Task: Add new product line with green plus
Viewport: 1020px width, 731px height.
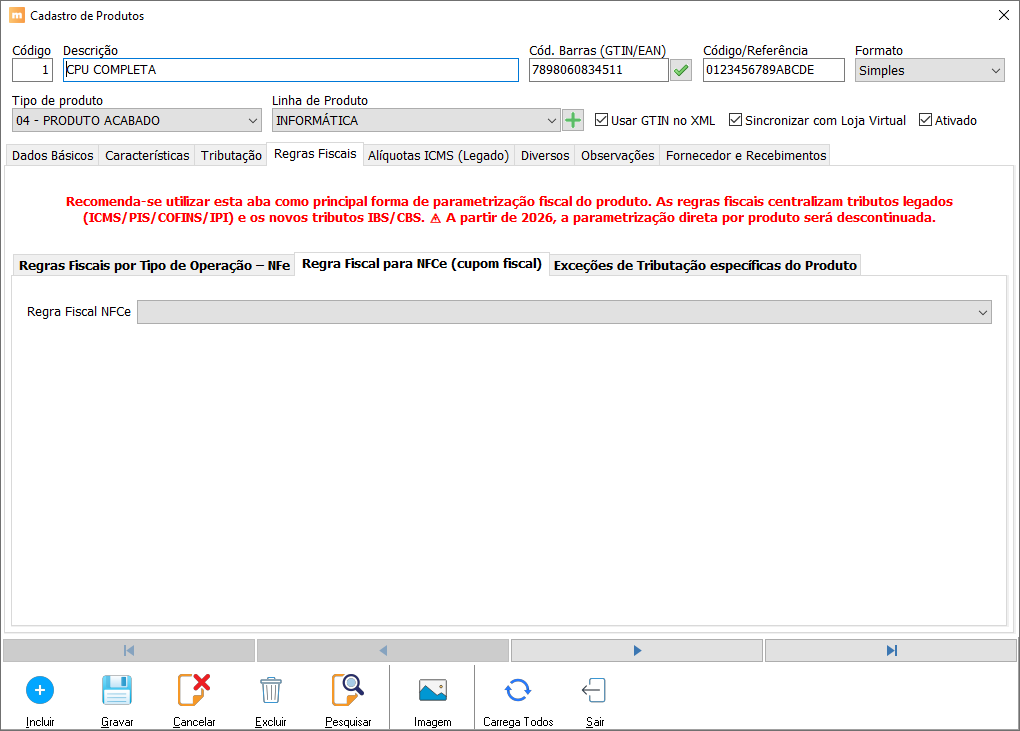Action: coord(573,120)
